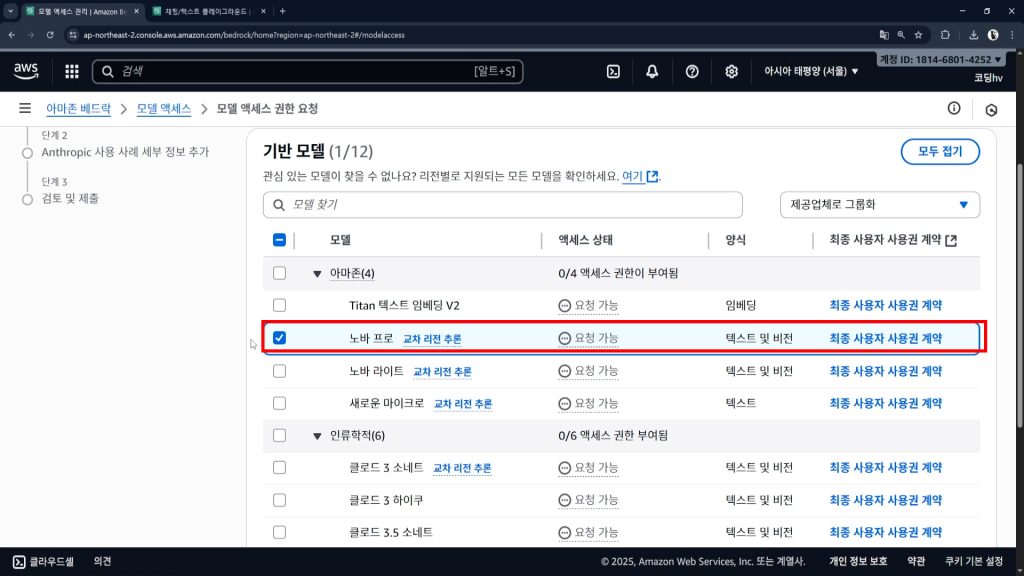1024x576 pixels.
Task: Open the tab search dropdown arrow
Action: [10, 11]
